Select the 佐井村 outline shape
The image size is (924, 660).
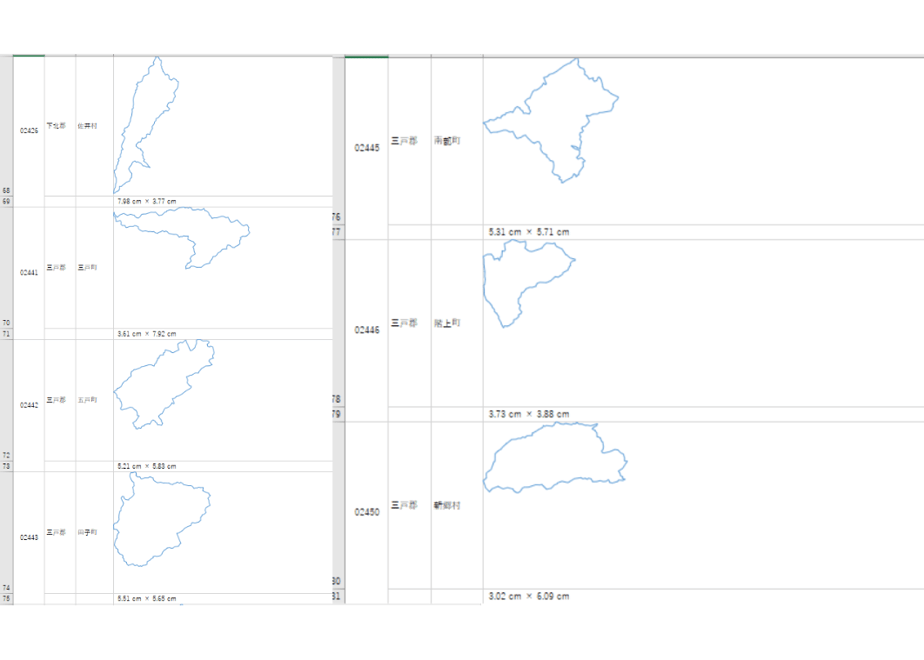point(146,126)
